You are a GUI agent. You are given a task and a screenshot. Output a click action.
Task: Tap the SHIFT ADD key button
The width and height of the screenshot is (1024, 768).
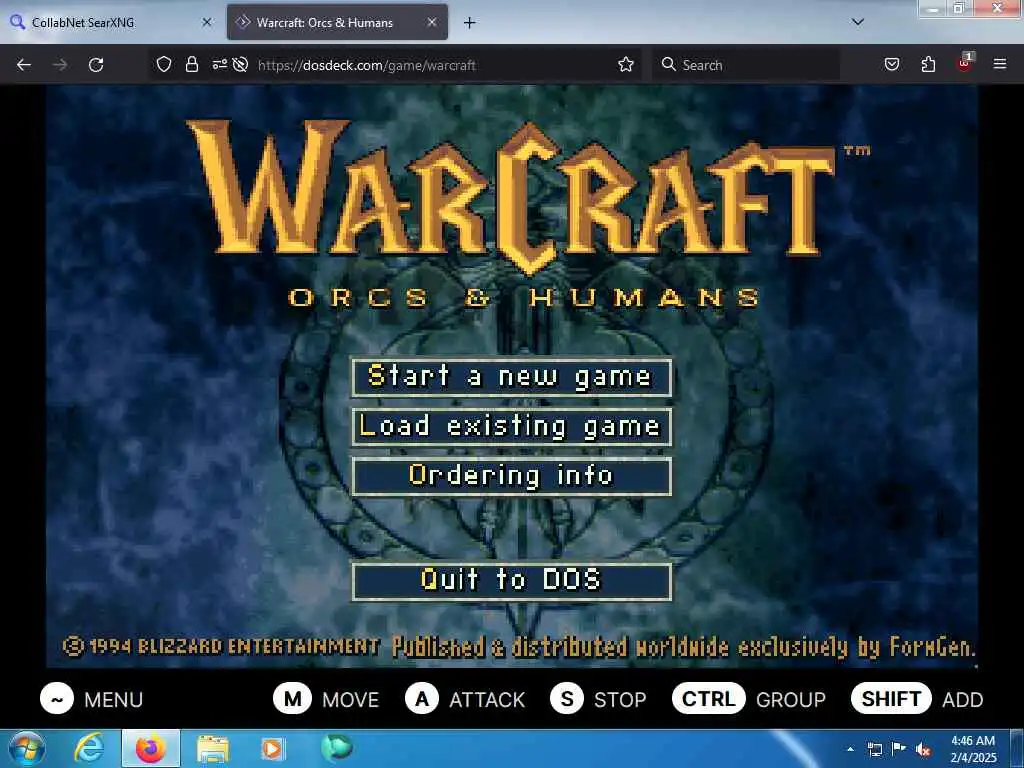click(918, 699)
